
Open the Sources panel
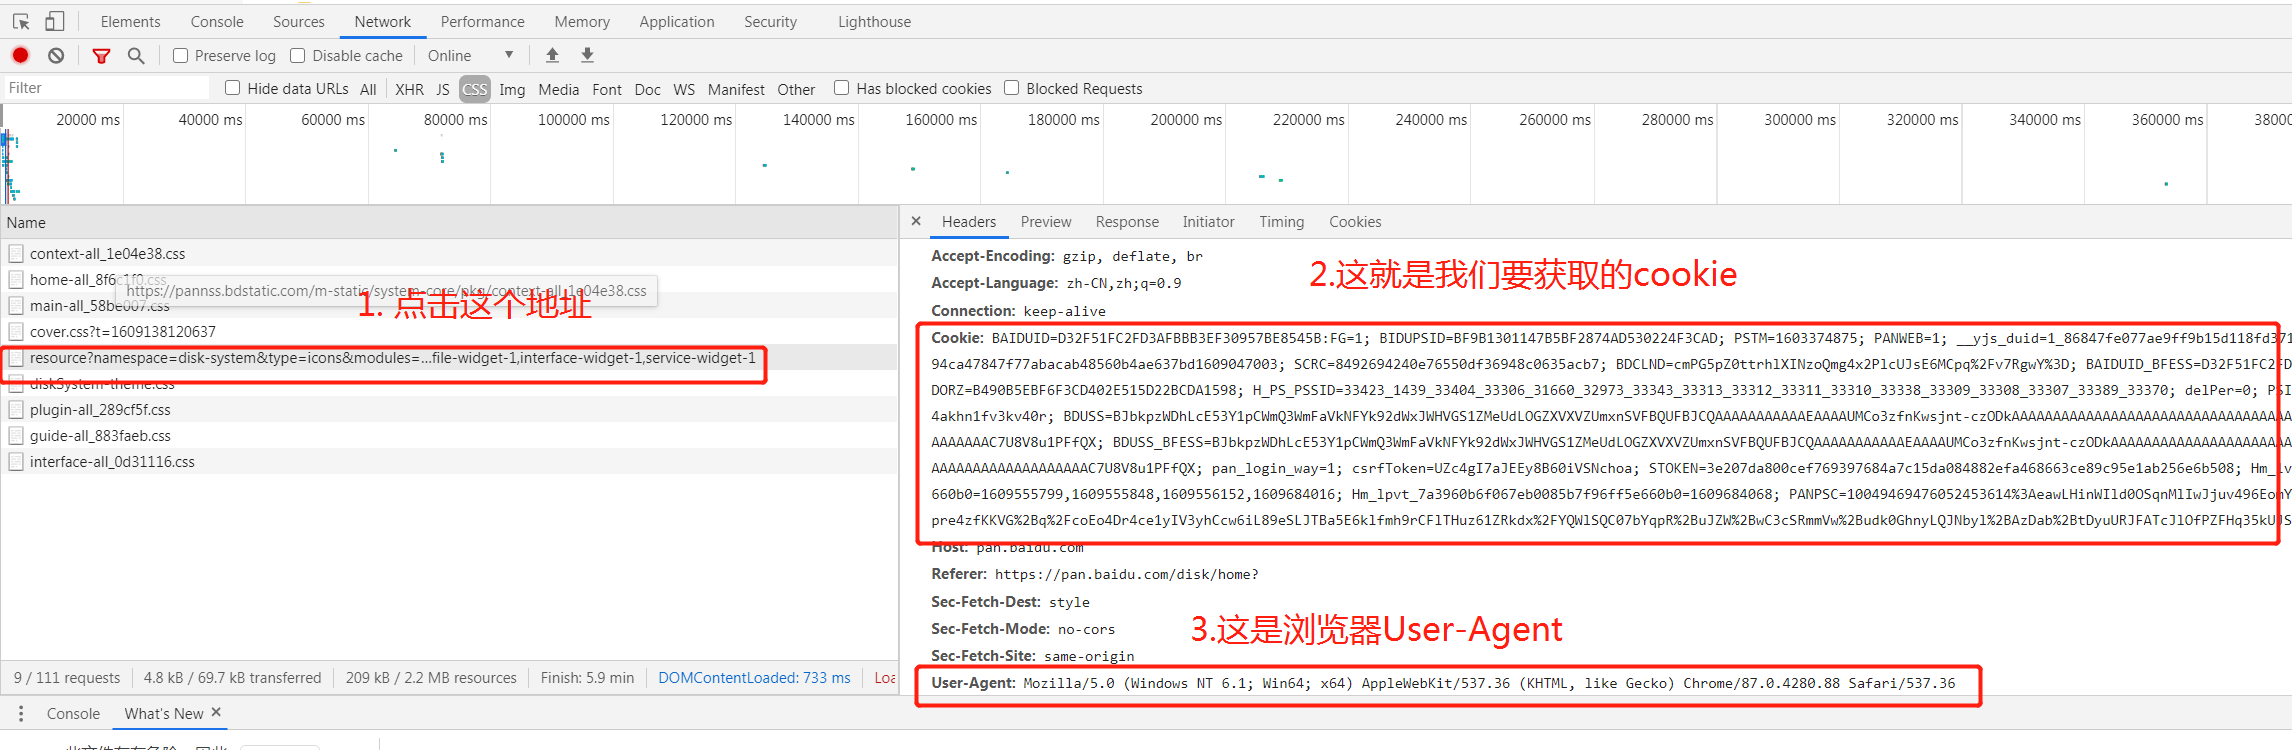pyautogui.click(x=299, y=21)
